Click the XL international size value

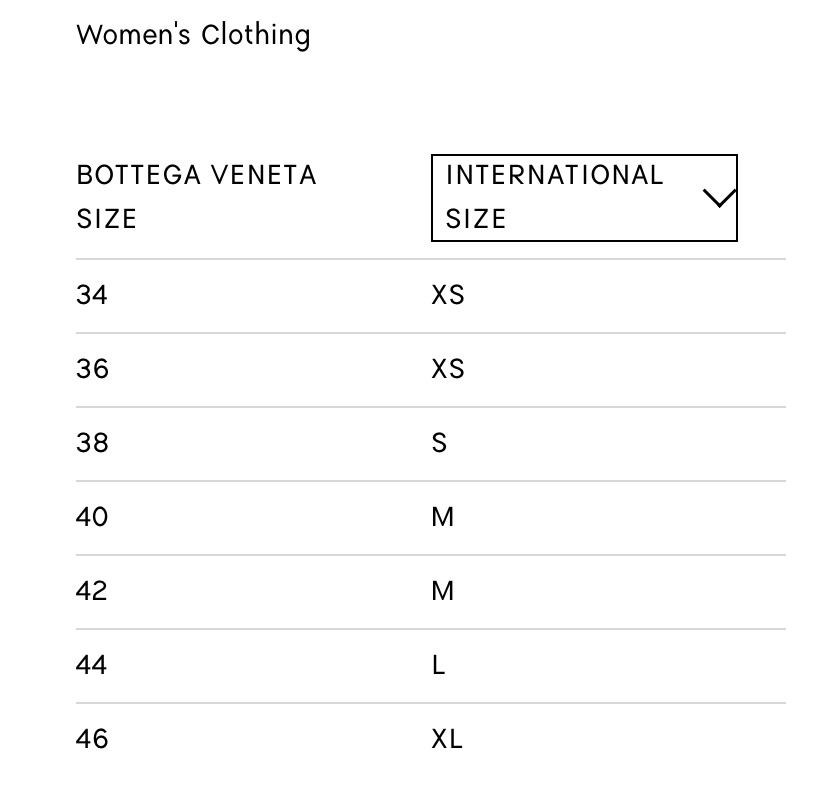pyautogui.click(x=447, y=739)
